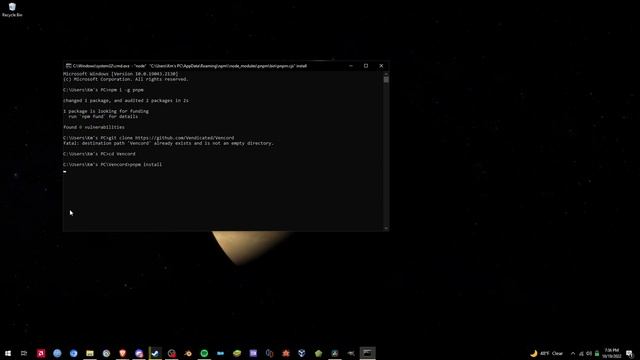
Task: Click the 'changed 1 package, and audited' line
Action: coord(126,100)
